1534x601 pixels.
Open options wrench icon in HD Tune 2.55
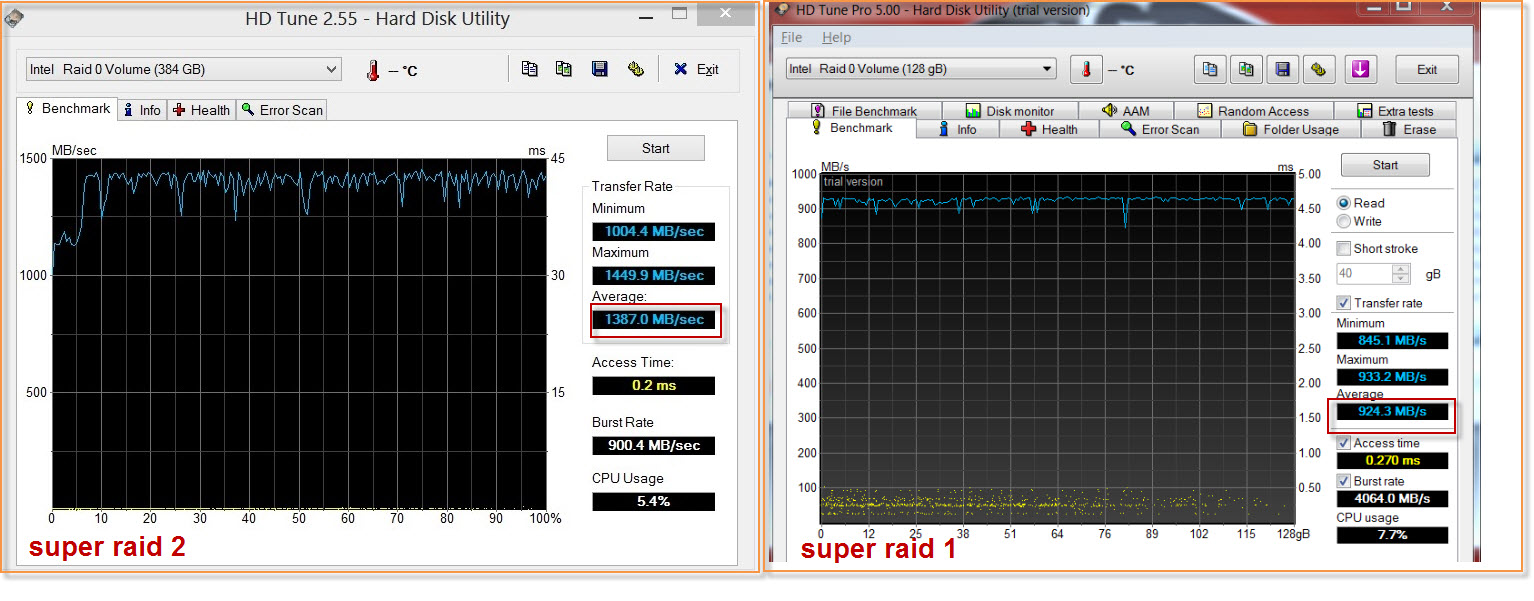click(635, 69)
